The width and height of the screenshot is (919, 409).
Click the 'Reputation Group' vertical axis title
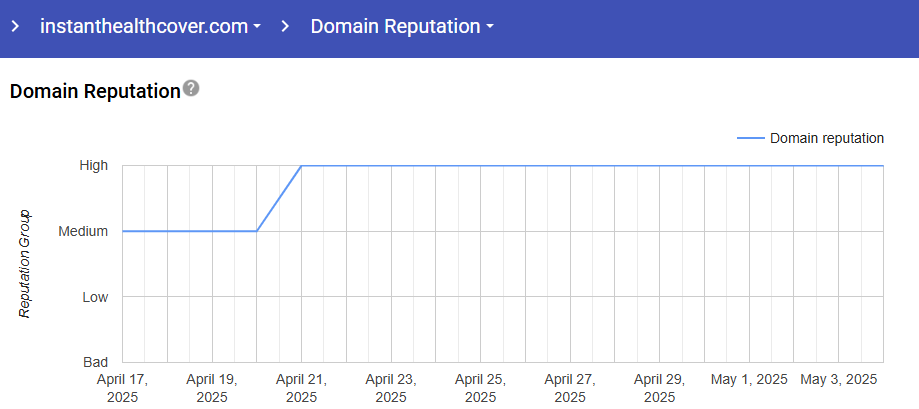(26, 264)
